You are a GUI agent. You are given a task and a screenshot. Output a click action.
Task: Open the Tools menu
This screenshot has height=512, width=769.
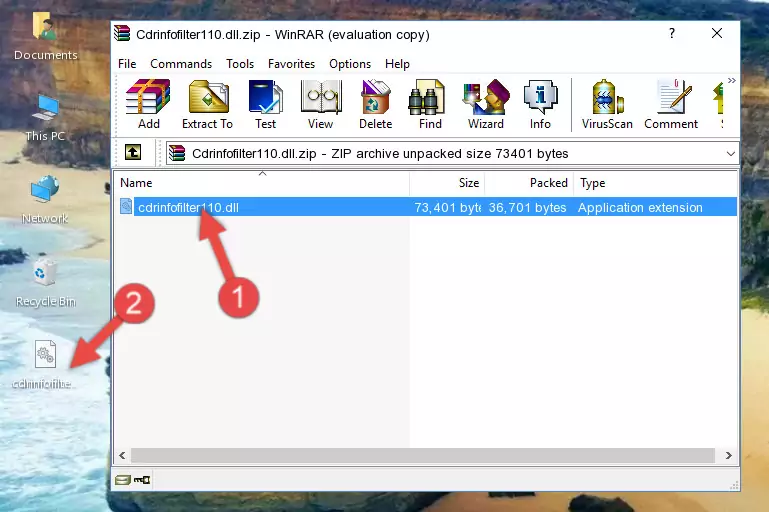point(240,64)
